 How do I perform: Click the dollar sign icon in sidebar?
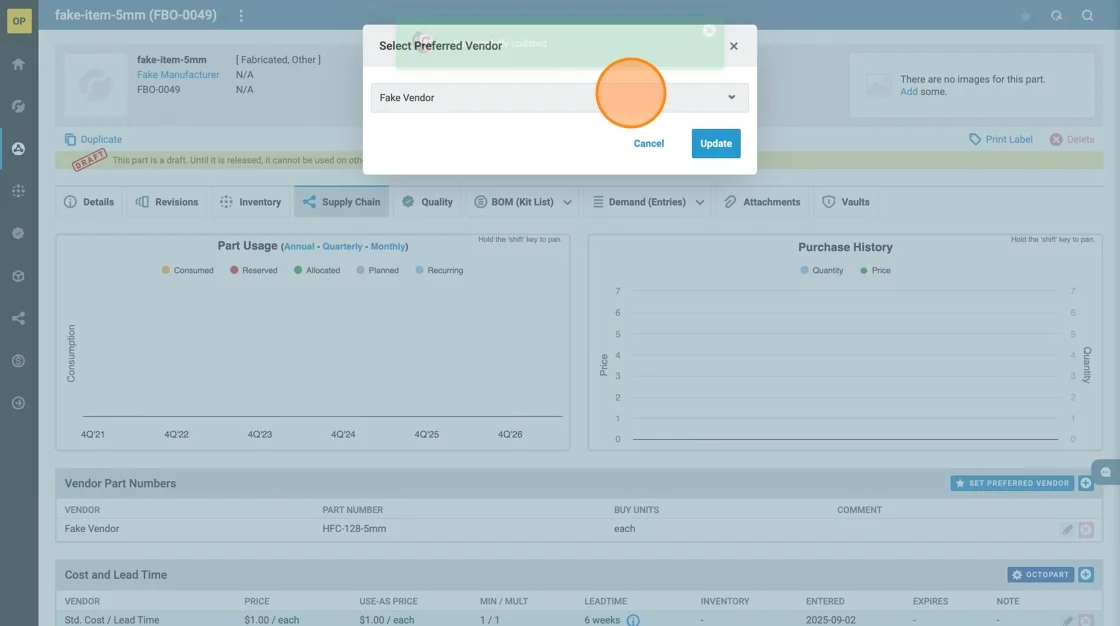(18, 361)
